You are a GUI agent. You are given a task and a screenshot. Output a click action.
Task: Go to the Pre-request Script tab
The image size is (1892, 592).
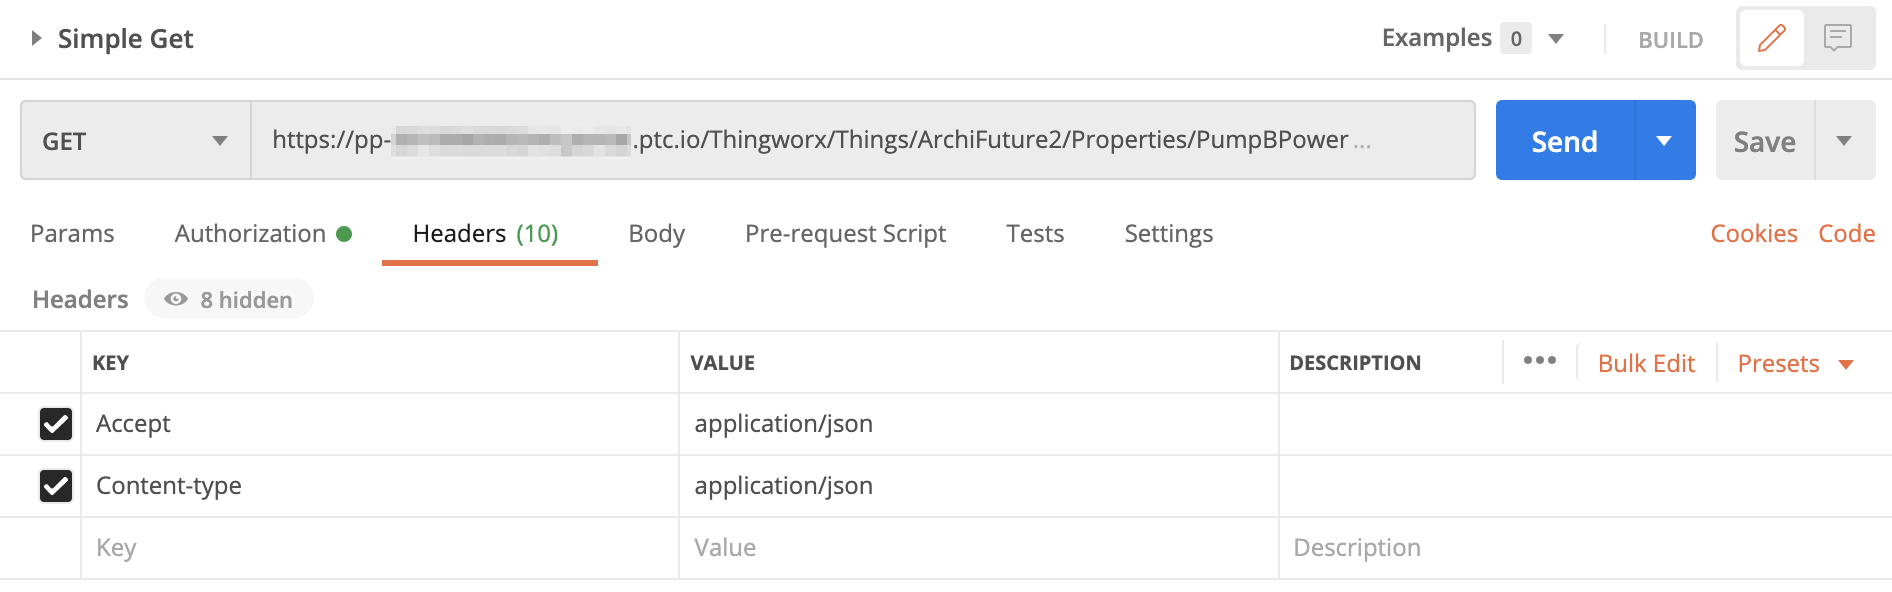(x=845, y=234)
